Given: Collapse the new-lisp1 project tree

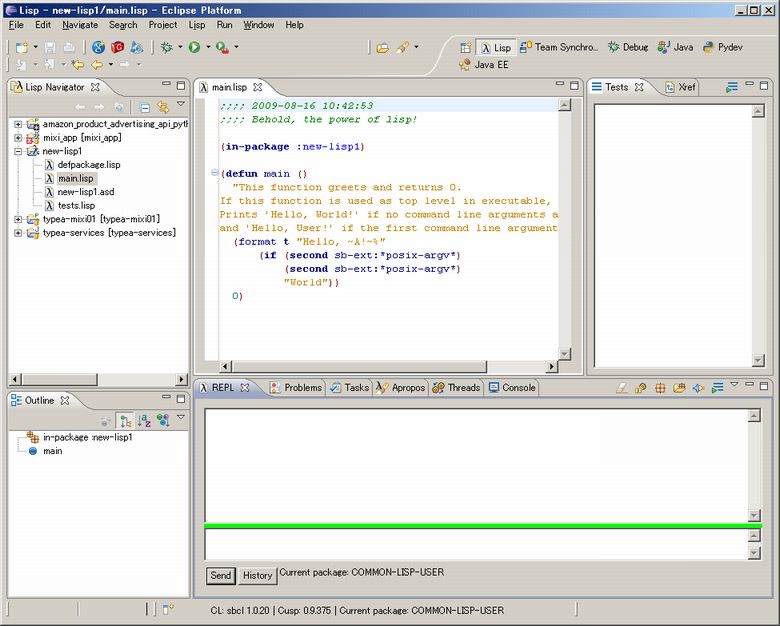Looking at the screenshot, I should click(18, 151).
